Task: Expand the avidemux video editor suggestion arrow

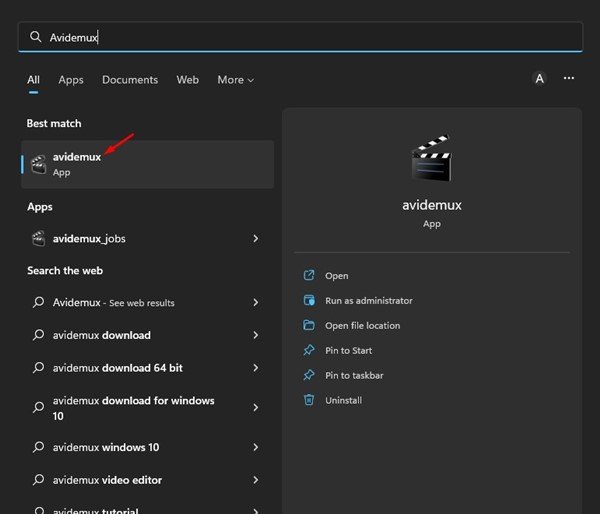Action: pyautogui.click(x=256, y=479)
